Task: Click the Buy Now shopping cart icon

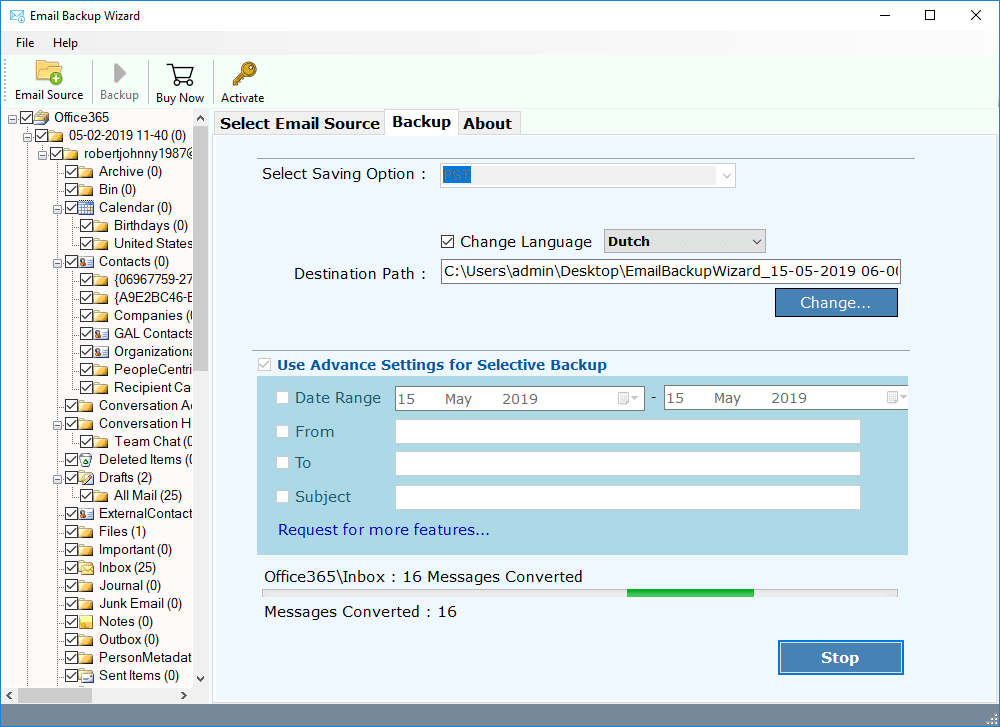Action: pyautogui.click(x=179, y=72)
